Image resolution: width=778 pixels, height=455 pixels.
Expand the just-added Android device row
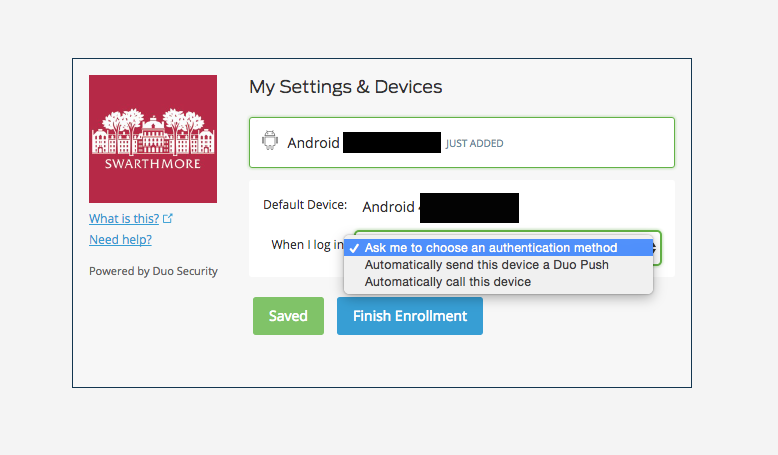click(x=462, y=142)
